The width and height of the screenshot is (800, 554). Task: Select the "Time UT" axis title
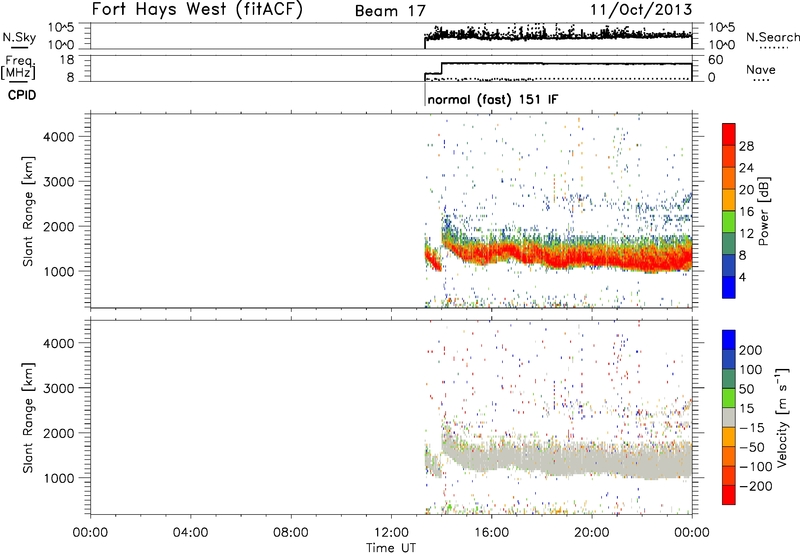pyautogui.click(x=391, y=548)
